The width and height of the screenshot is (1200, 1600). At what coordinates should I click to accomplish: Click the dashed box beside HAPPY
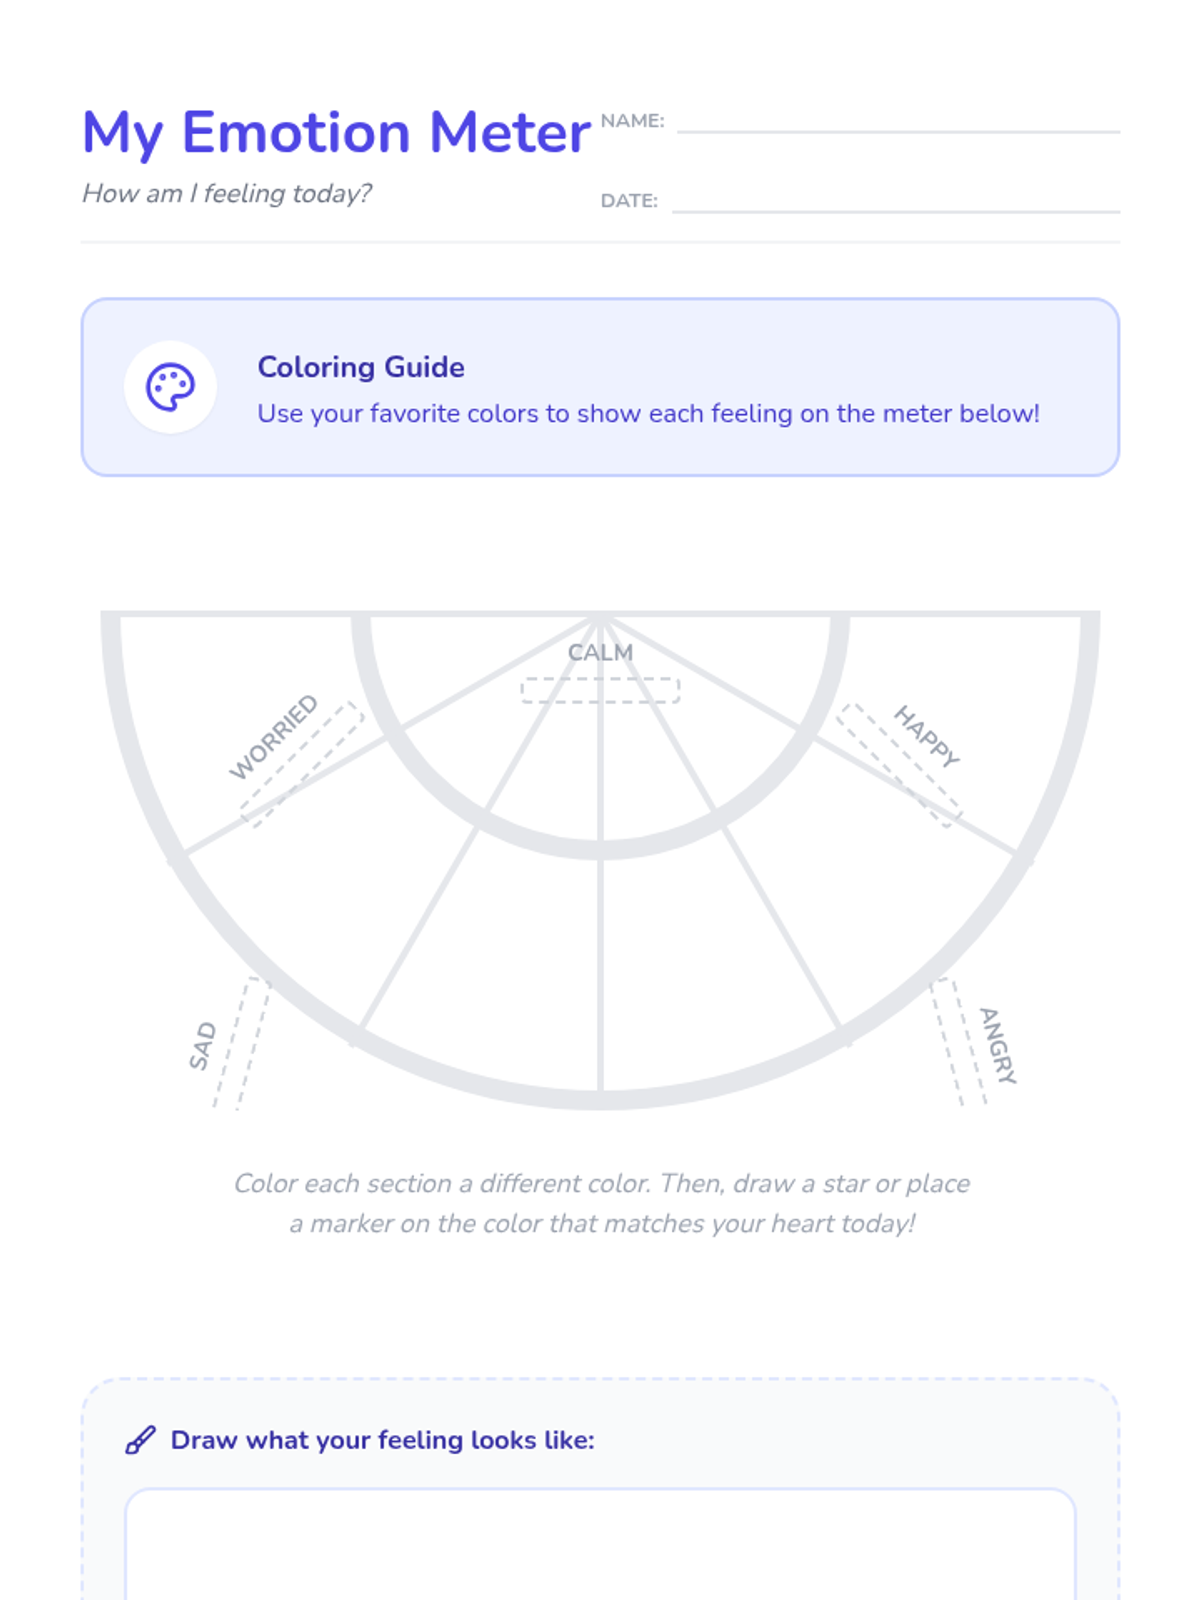pos(899,765)
